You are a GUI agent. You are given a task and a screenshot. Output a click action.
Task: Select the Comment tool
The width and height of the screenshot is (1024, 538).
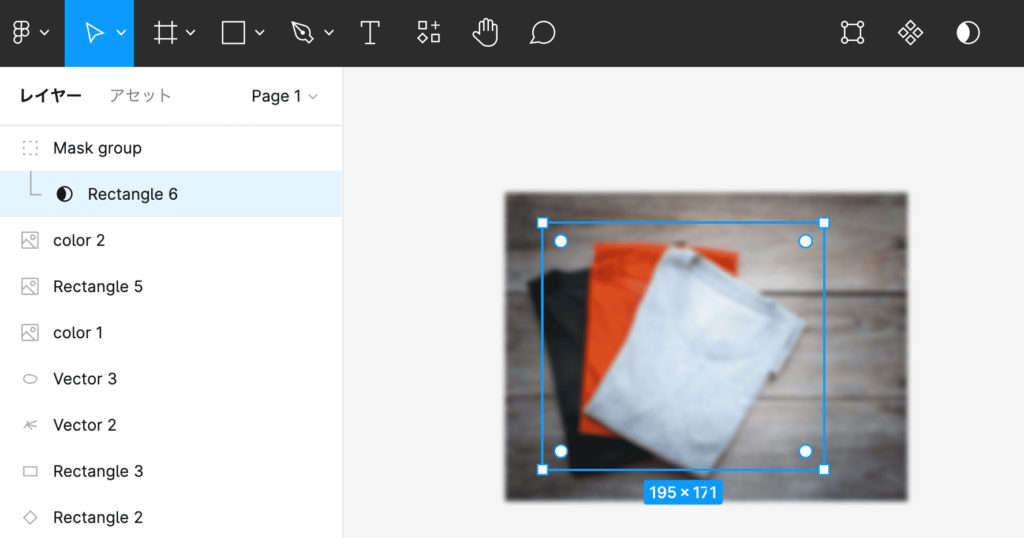point(542,33)
